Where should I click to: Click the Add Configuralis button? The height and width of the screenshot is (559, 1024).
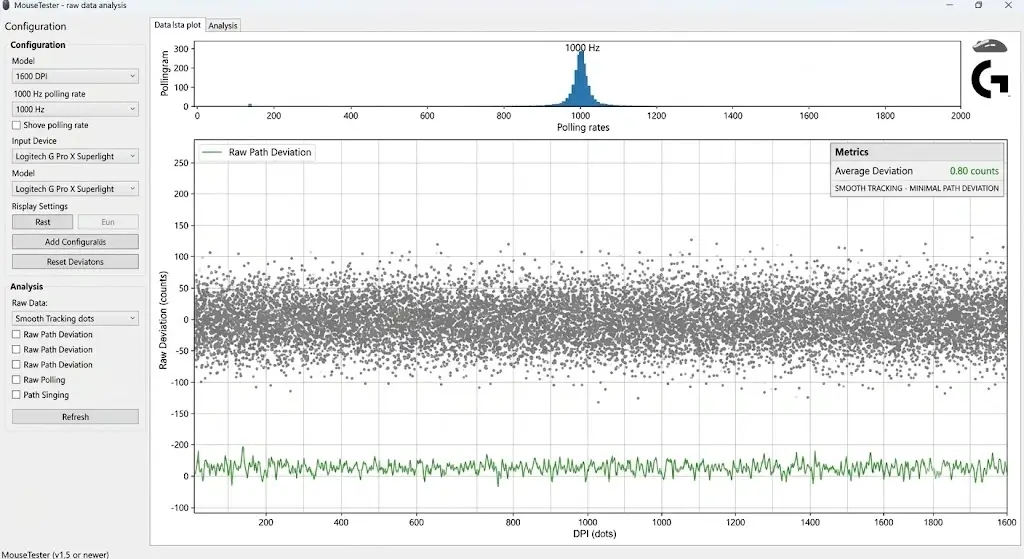click(75, 242)
